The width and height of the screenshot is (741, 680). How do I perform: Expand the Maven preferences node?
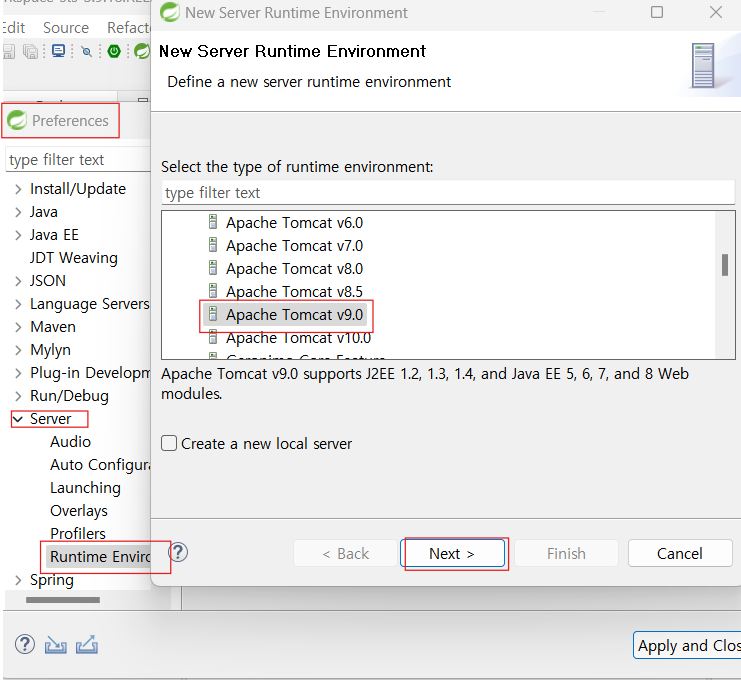[18, 327]
